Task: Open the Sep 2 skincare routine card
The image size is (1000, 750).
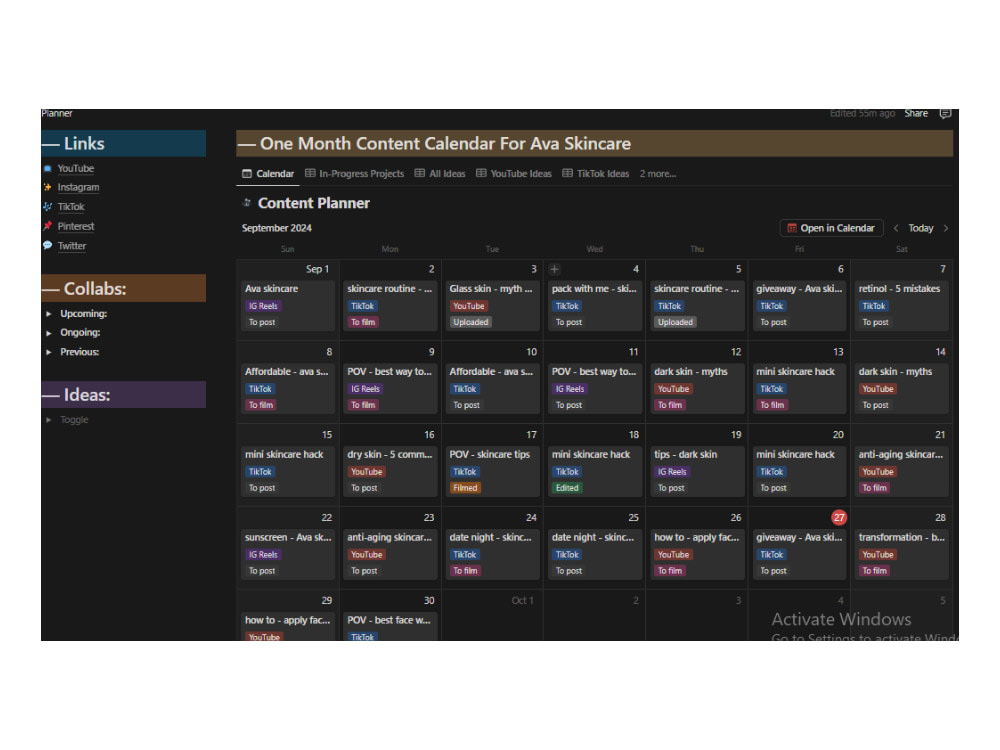Action: point(390,305)
